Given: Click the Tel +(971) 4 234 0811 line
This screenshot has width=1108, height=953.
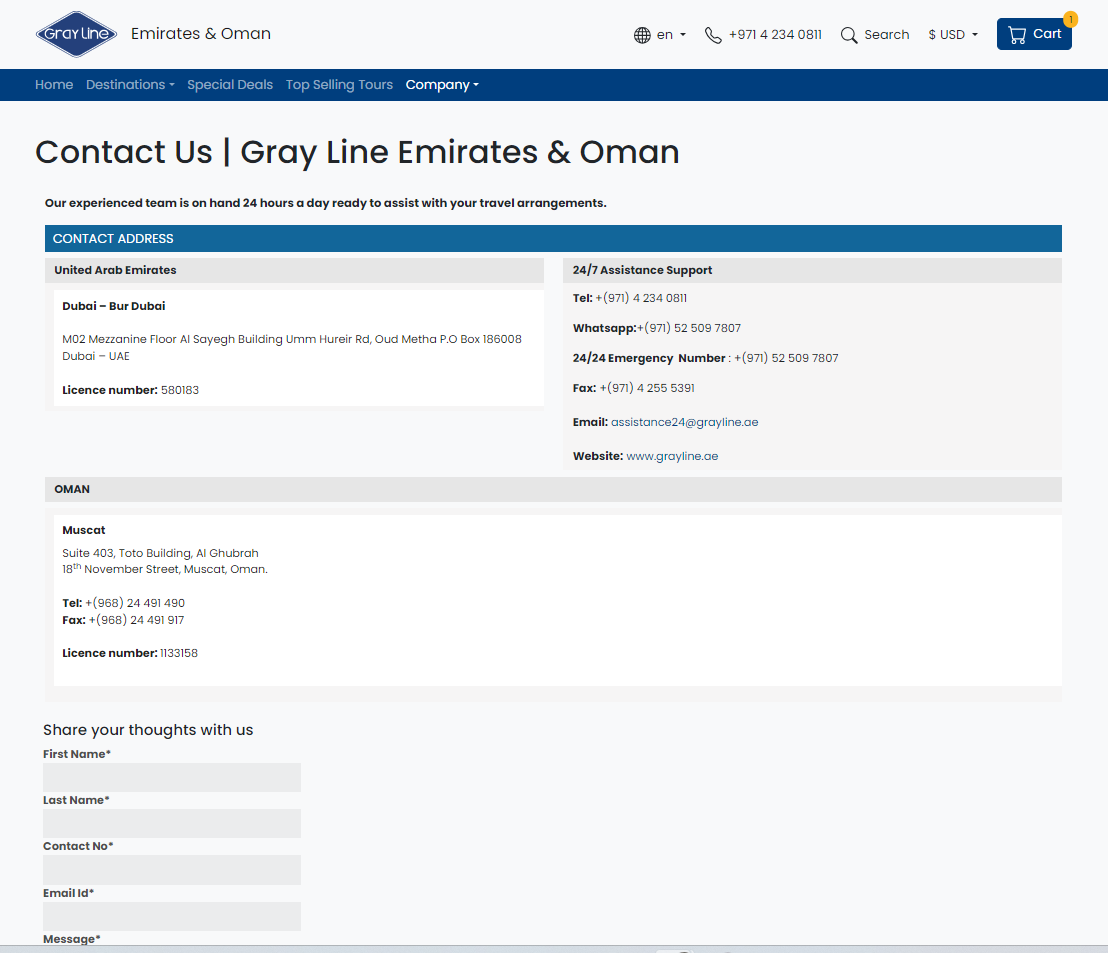Looking at the screenshot, I should point(629,298).
